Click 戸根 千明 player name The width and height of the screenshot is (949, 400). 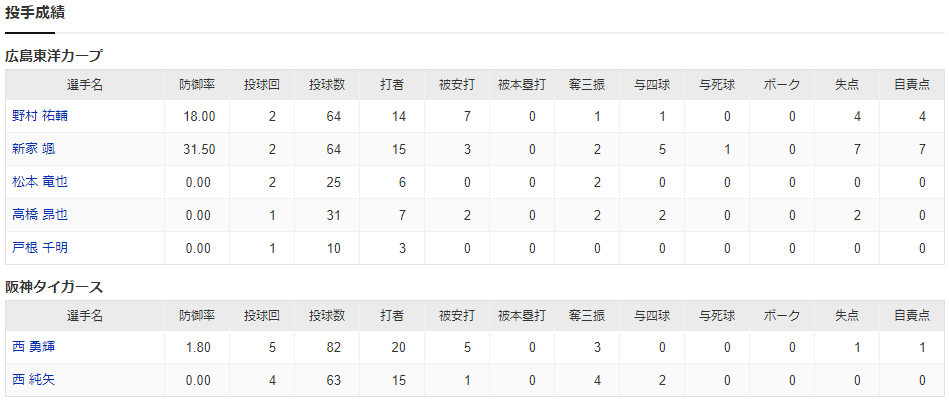pyautogui.click(x=40, y=247)
